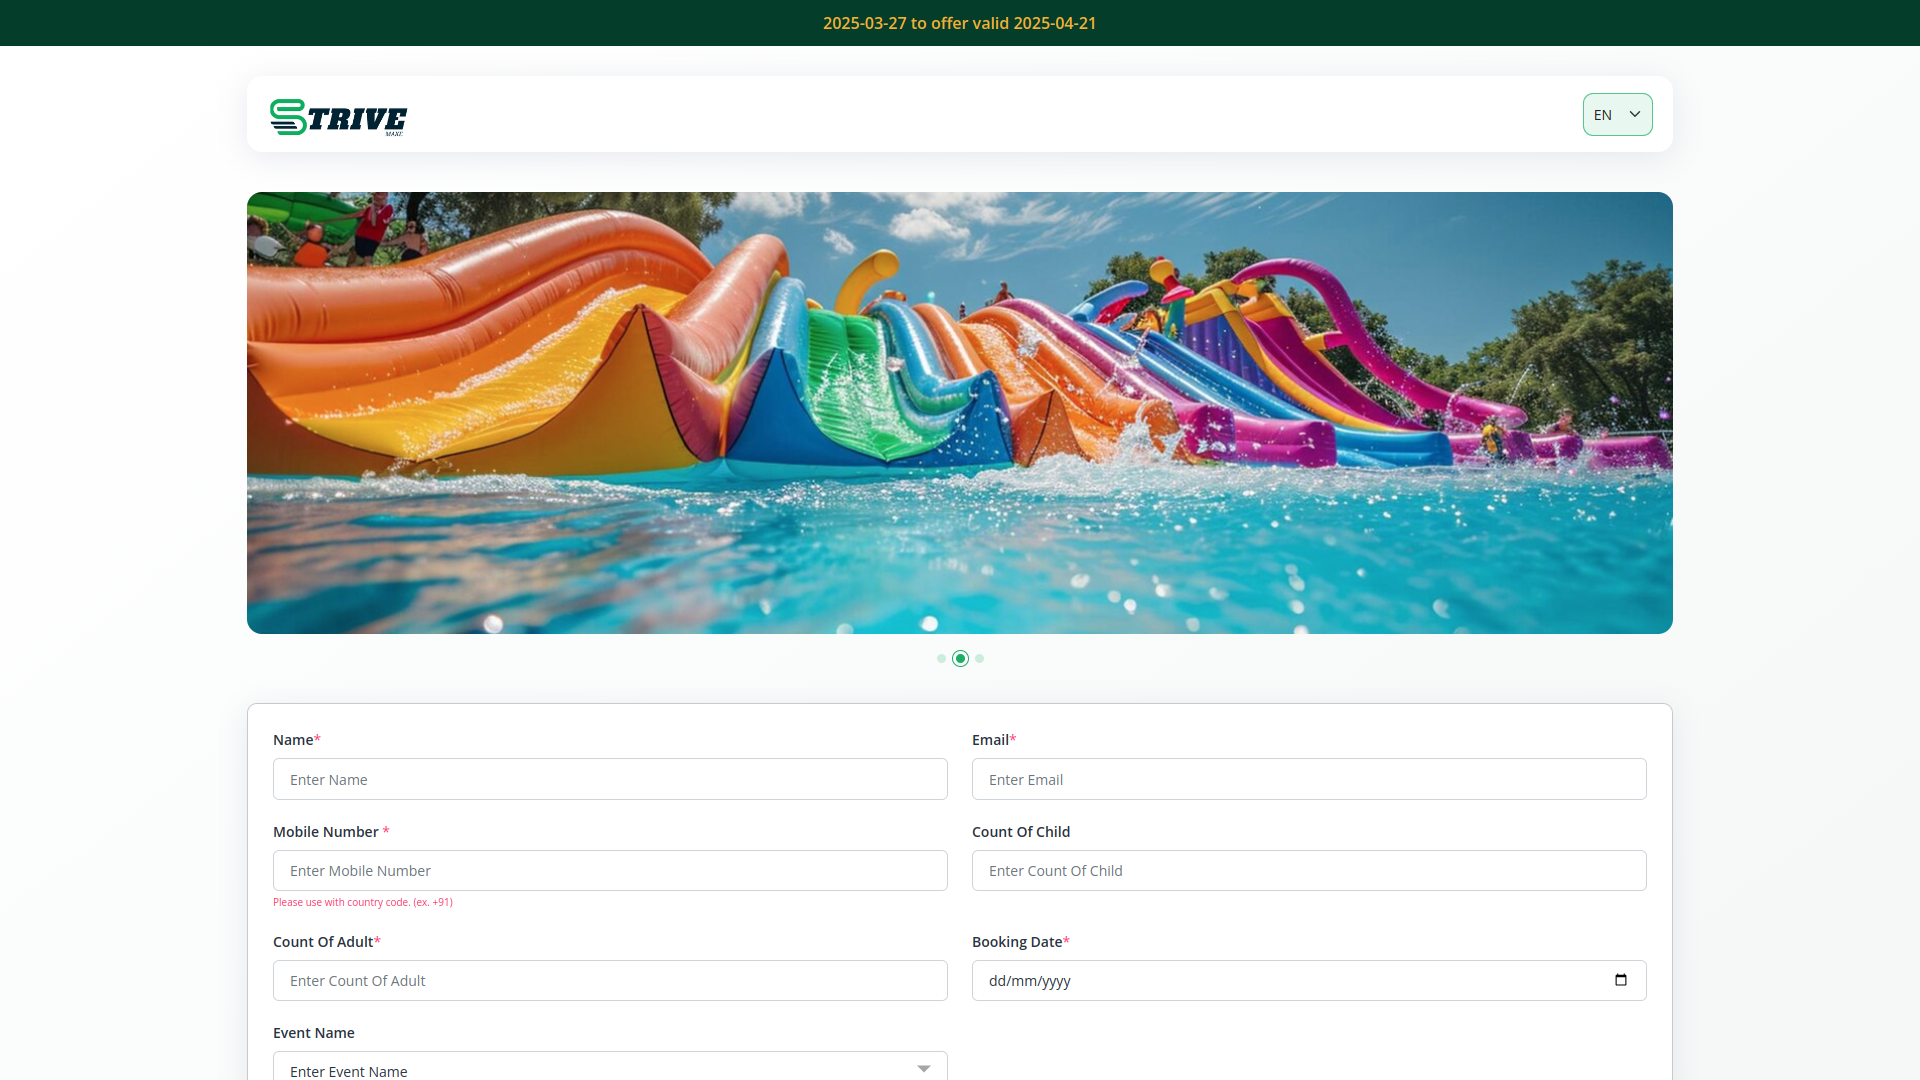1920x1080 pixels.
Task: Go to third carousel slide dot
Action: [x=980, y=658]
